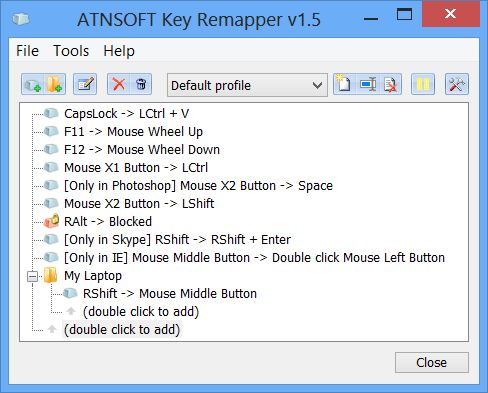Click the create new profile icon
488x393 pixels.
pyautogui.click(x=344, y=84)
